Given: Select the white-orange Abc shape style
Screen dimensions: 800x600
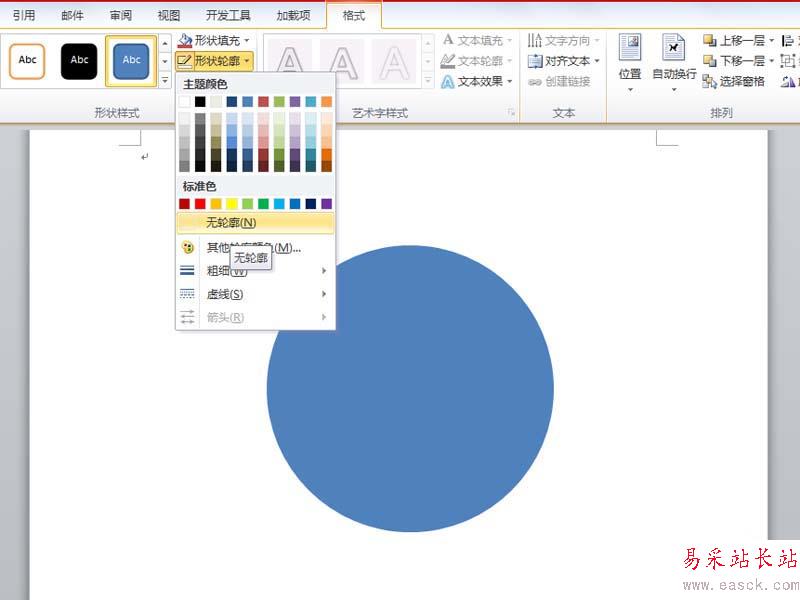Looking at the screenshot, I should [27, 61].
